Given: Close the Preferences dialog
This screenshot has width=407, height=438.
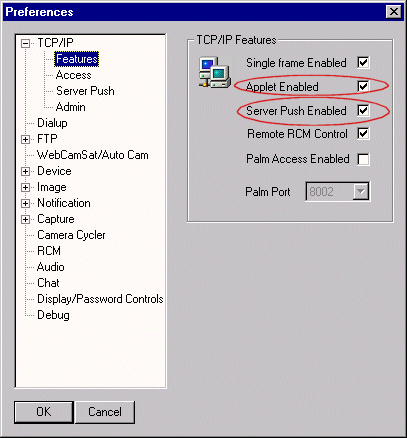Looking at the screenshot, I should [394, 12].
